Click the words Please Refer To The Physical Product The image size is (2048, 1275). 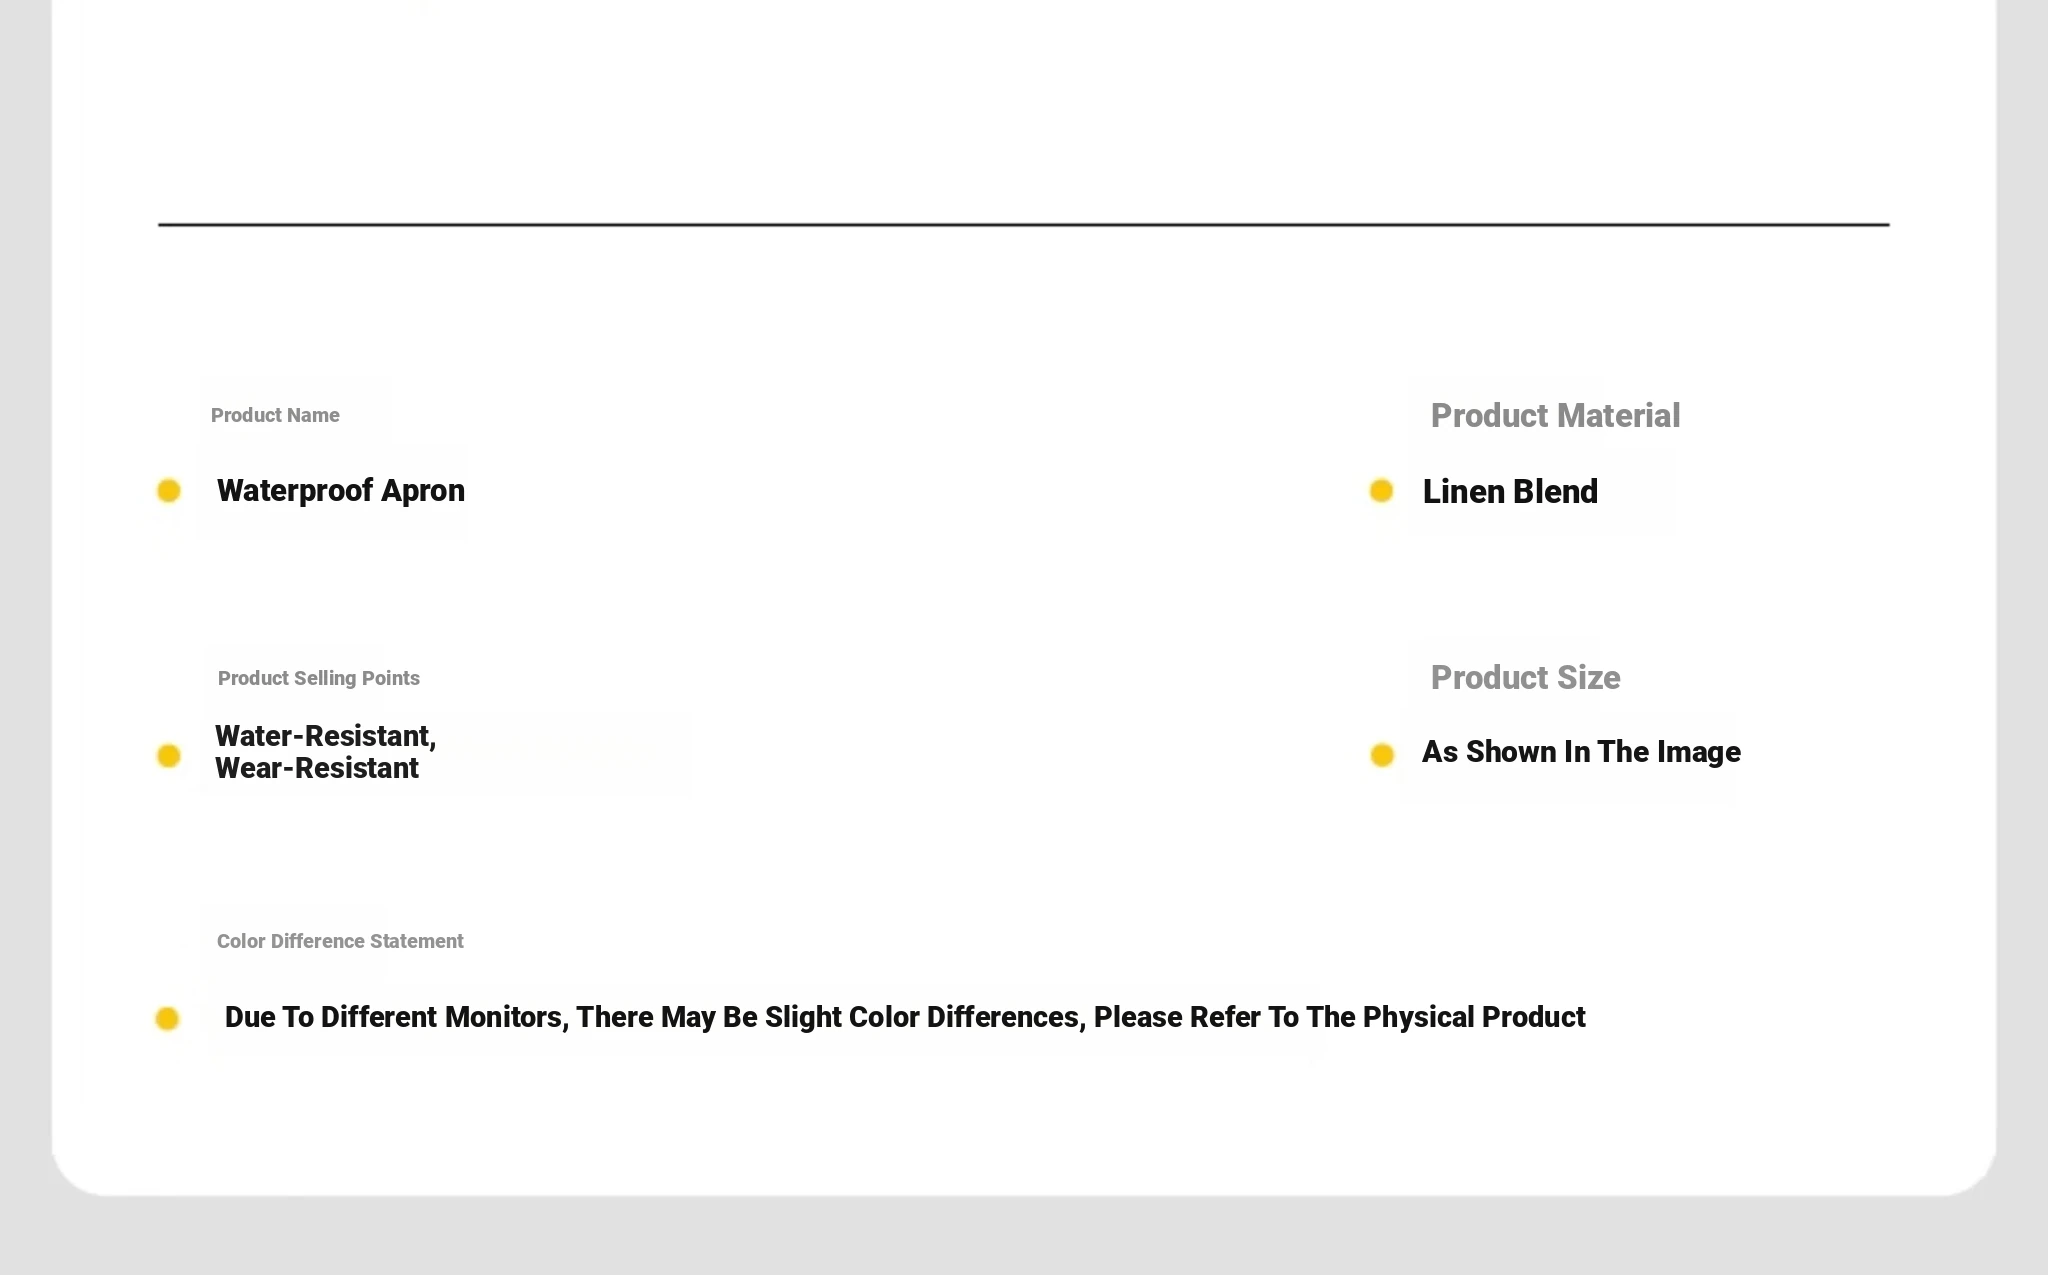coord(1340,1017)
